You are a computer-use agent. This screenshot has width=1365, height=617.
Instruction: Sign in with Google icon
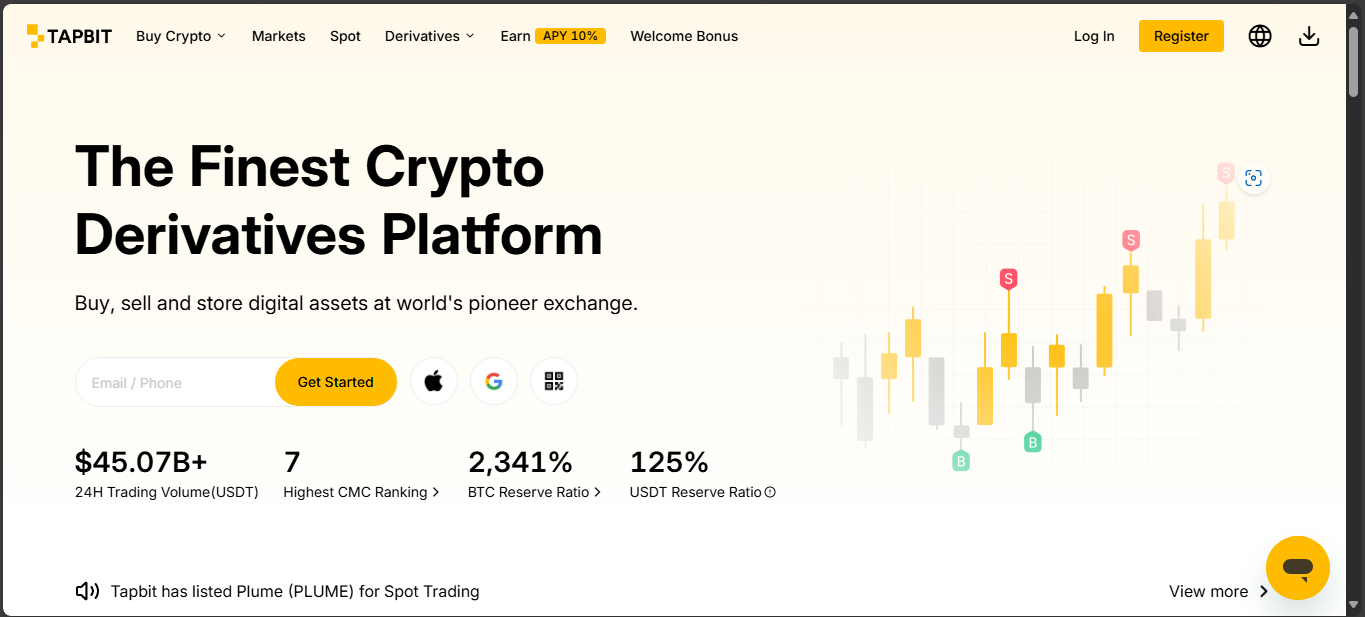[494, 381]
